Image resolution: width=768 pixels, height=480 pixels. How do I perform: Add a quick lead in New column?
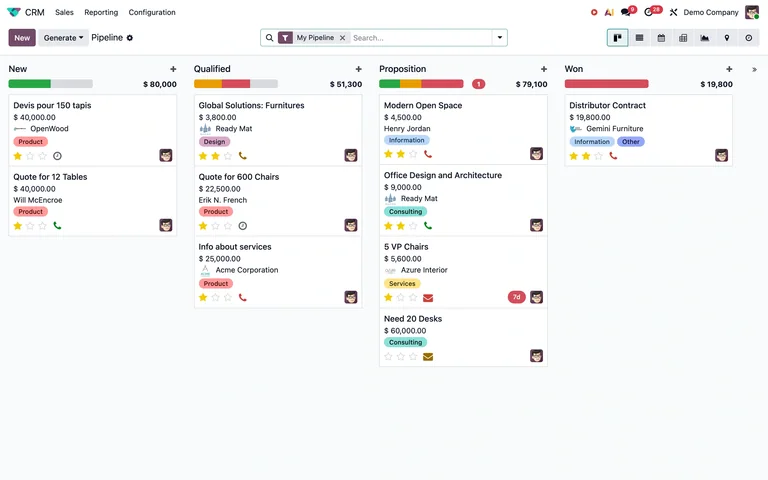tap(173, 69)
